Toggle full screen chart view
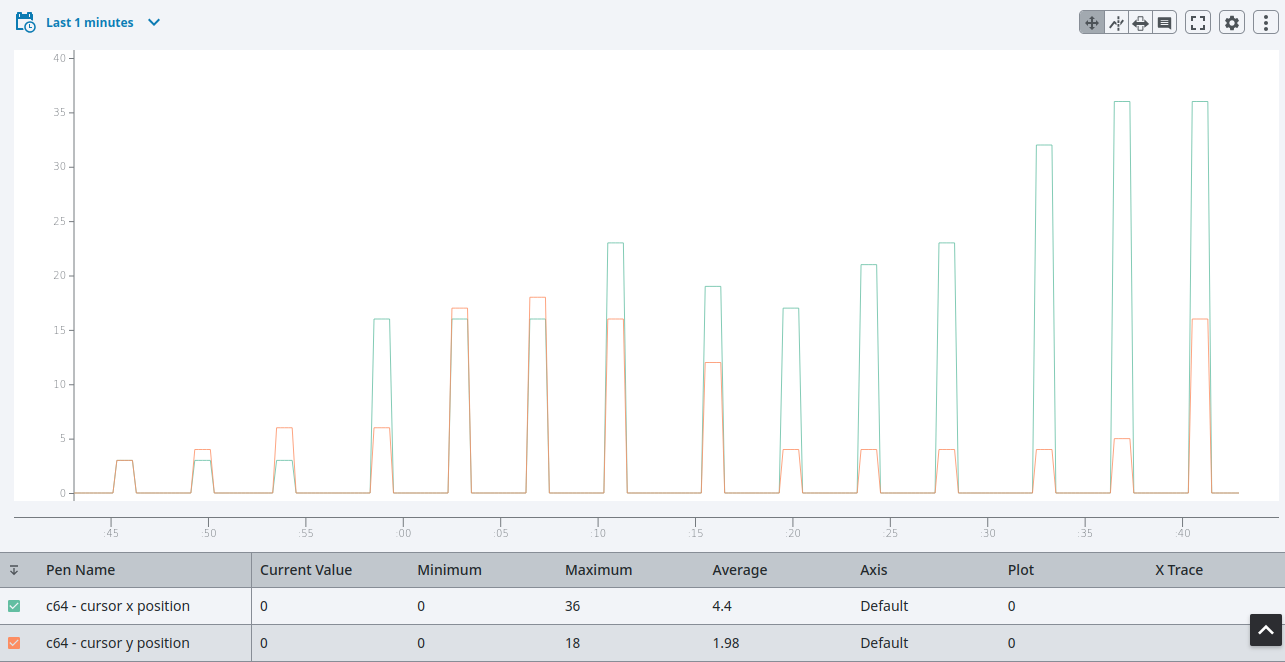Screen dimensions: 1285x662 [1198, 23]
